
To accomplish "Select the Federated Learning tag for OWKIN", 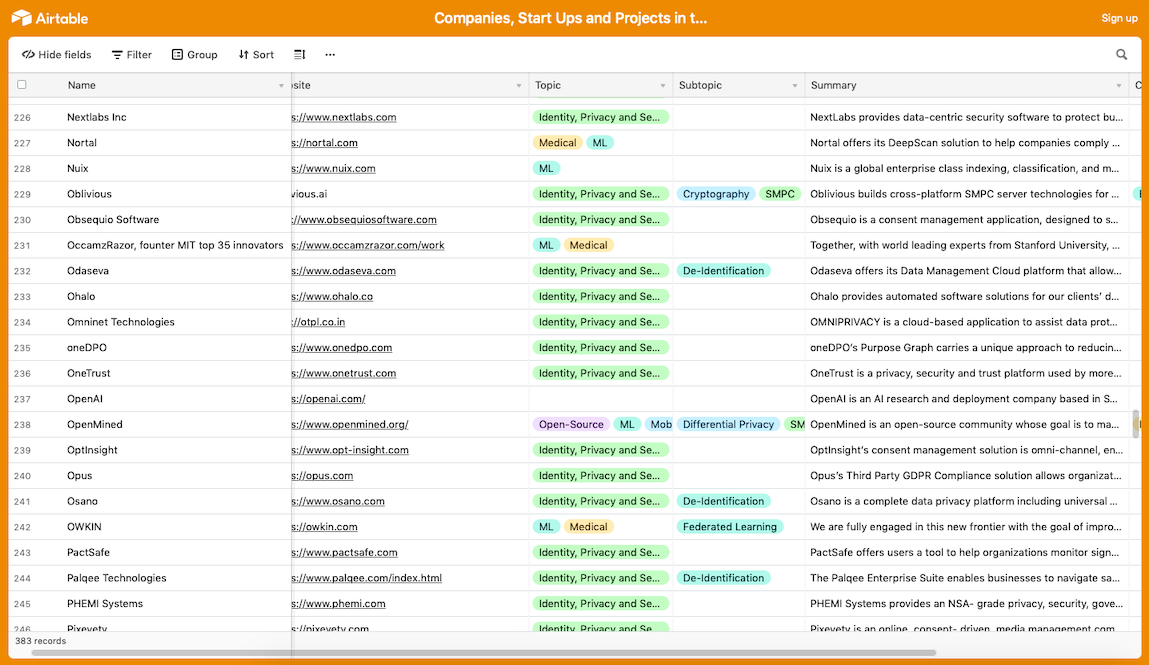I will (x=730, y=527).
